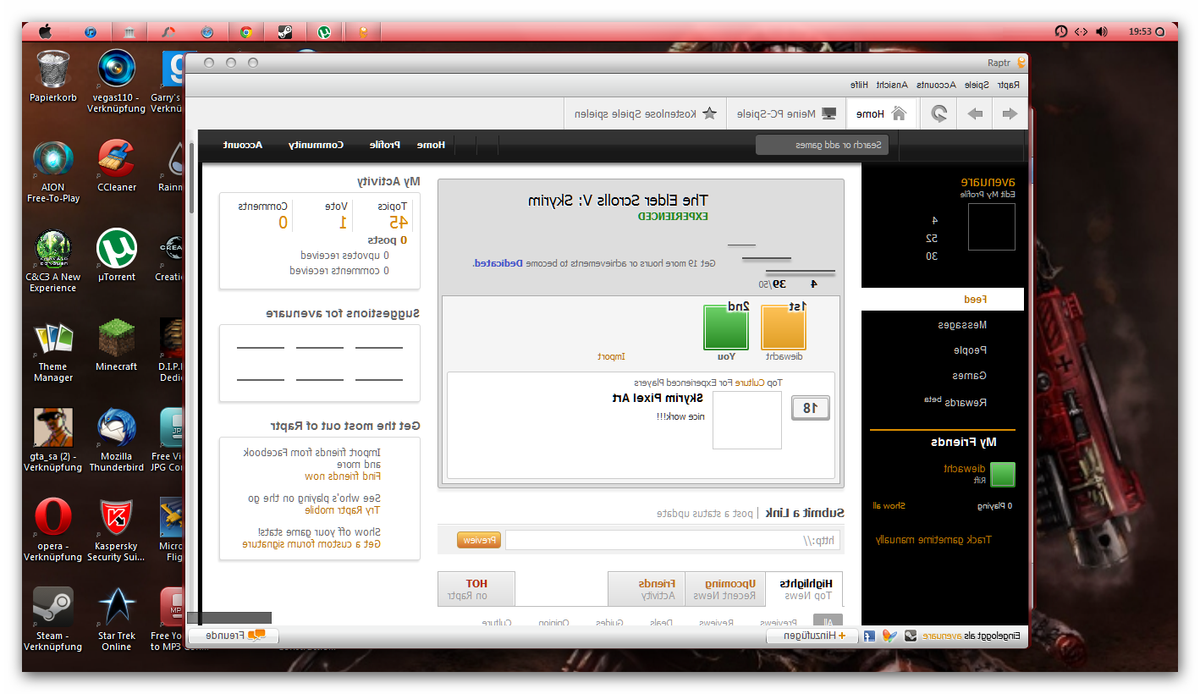The width and height of the screenshot is (1200, 694).
Task: Open the Papierkorb recycle bin icon
Action: pyautogui.click(x=53, y=76)
